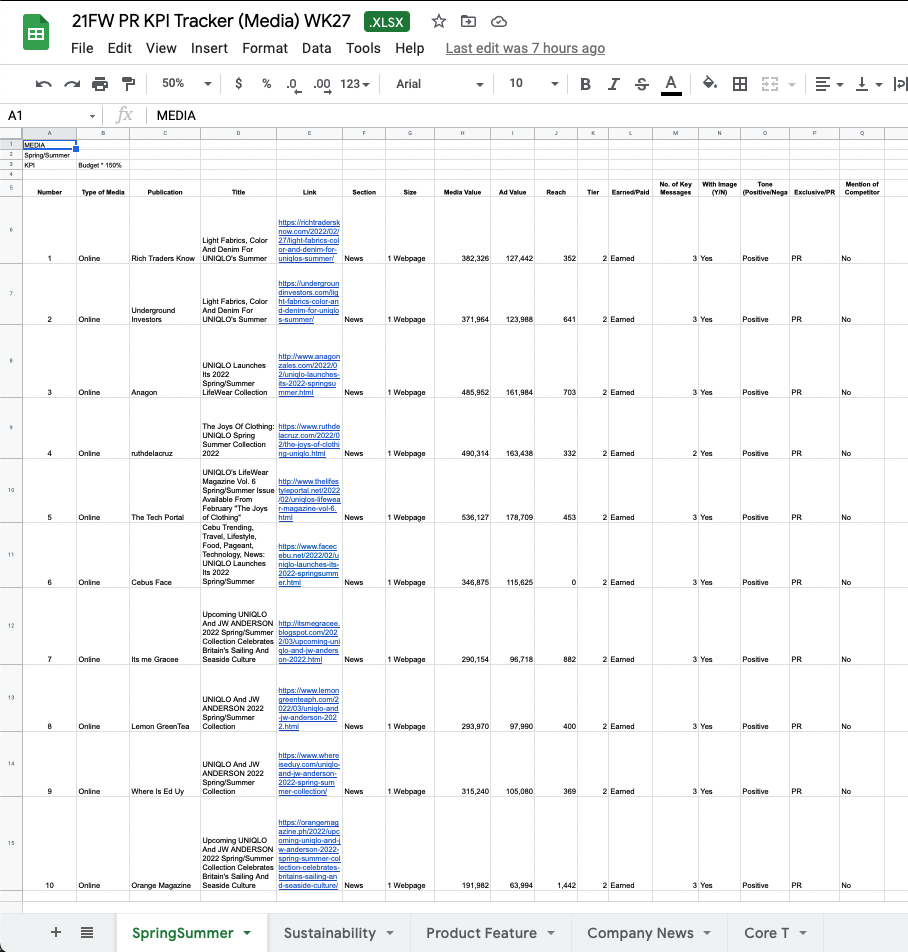This screenshot has height=952, width=908.
Task: Open the undergroundinvestors.com article link
Action: 308,301
